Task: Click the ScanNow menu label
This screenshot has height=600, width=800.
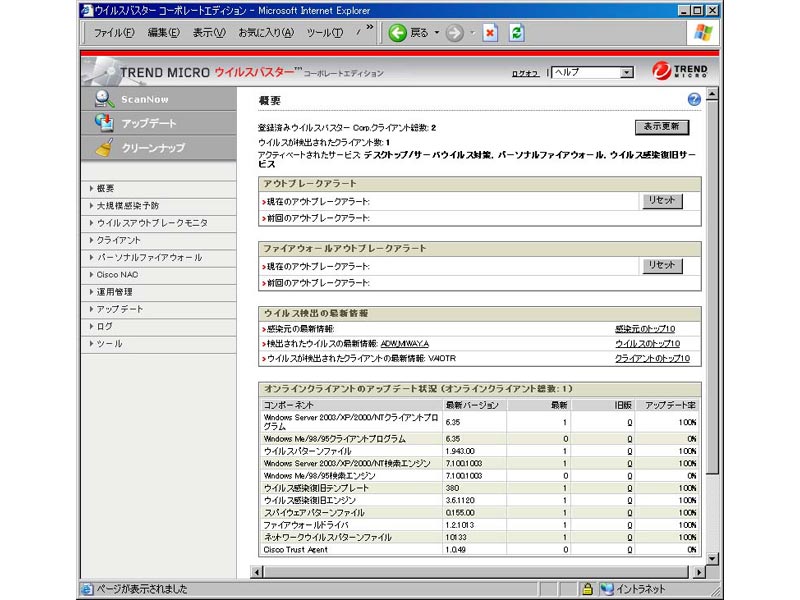Action: [145, 99]
